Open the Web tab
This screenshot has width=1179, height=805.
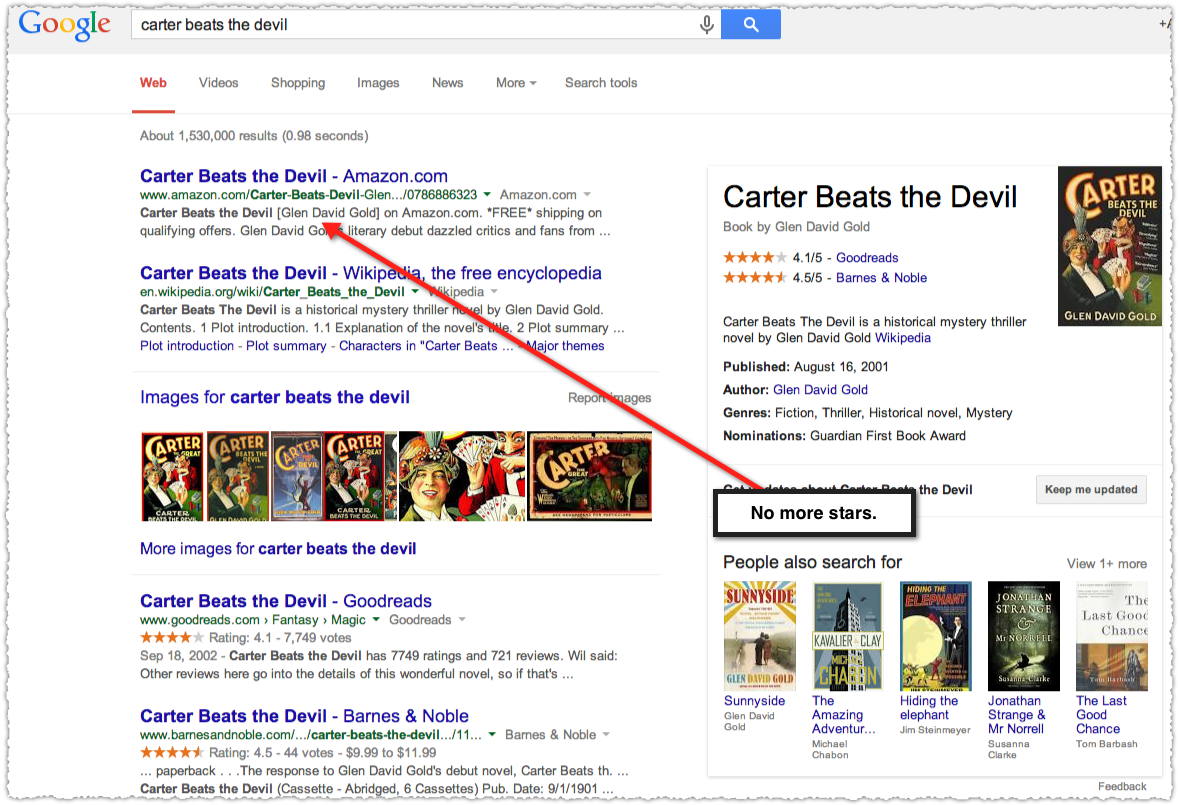pos(153,83)
